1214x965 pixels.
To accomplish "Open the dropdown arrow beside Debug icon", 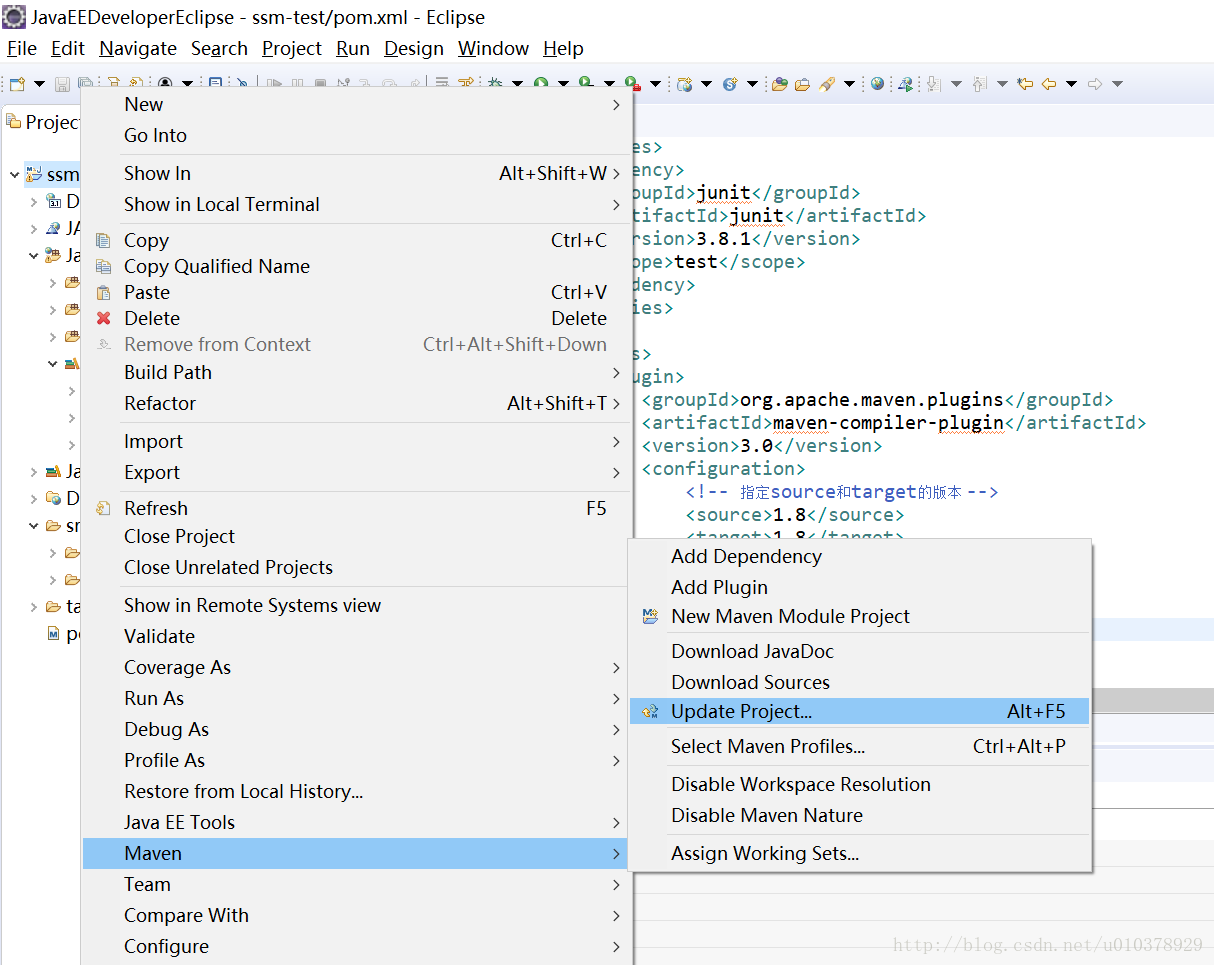I will pos(517,84).
